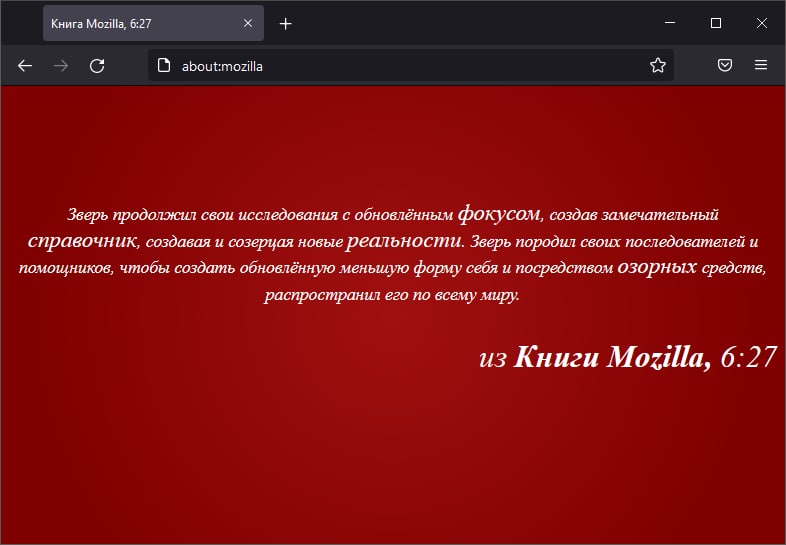Open the Firefox application menu
Screen dimensions: 786x545
click(x=760, y=65)
